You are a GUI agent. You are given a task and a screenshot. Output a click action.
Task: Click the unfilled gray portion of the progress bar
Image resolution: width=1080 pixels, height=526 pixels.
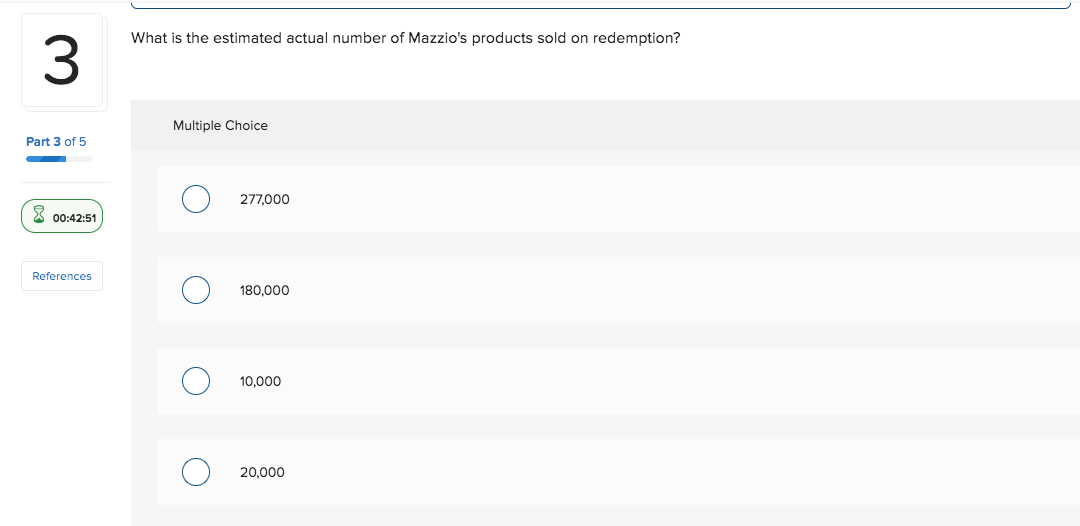(79, 159)
